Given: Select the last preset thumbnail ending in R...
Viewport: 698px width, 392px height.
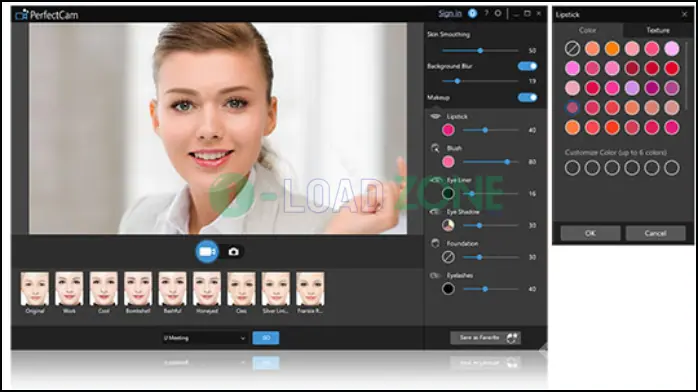Looking at the screenshot, I should 310,289.
